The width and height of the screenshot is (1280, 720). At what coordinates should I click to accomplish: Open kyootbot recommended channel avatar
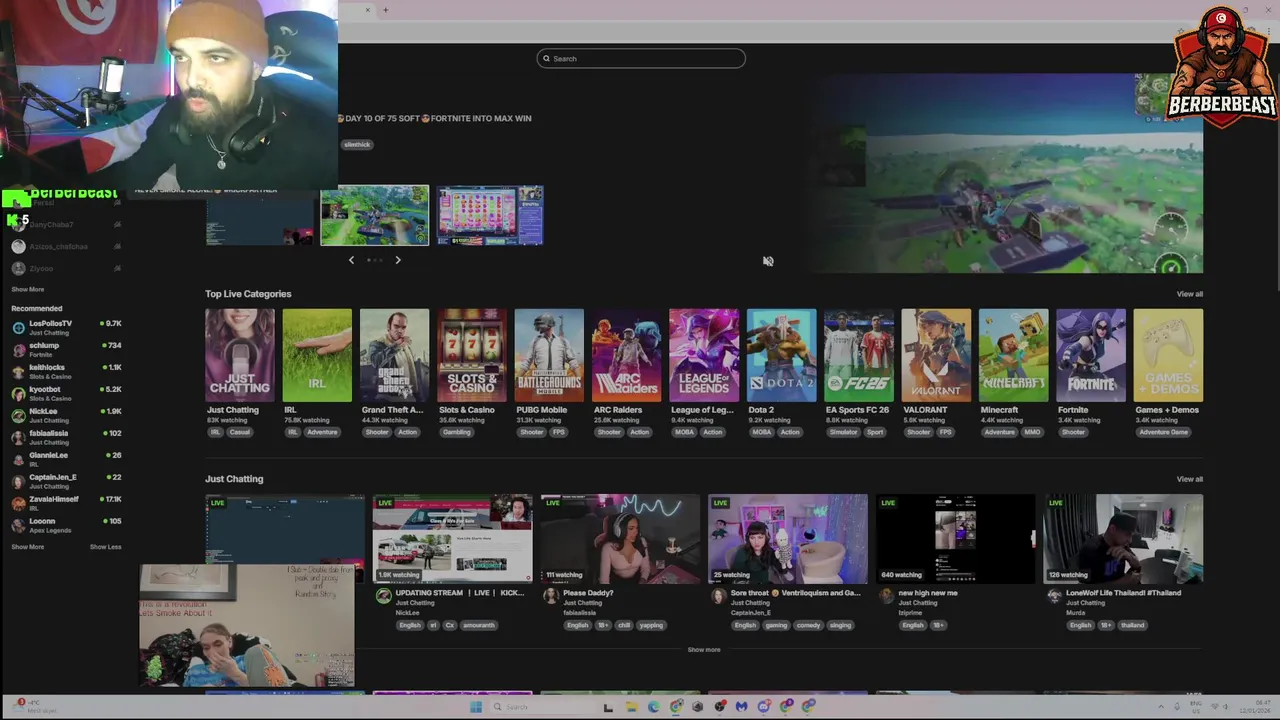pyautogui.click(x=18, y=393)
